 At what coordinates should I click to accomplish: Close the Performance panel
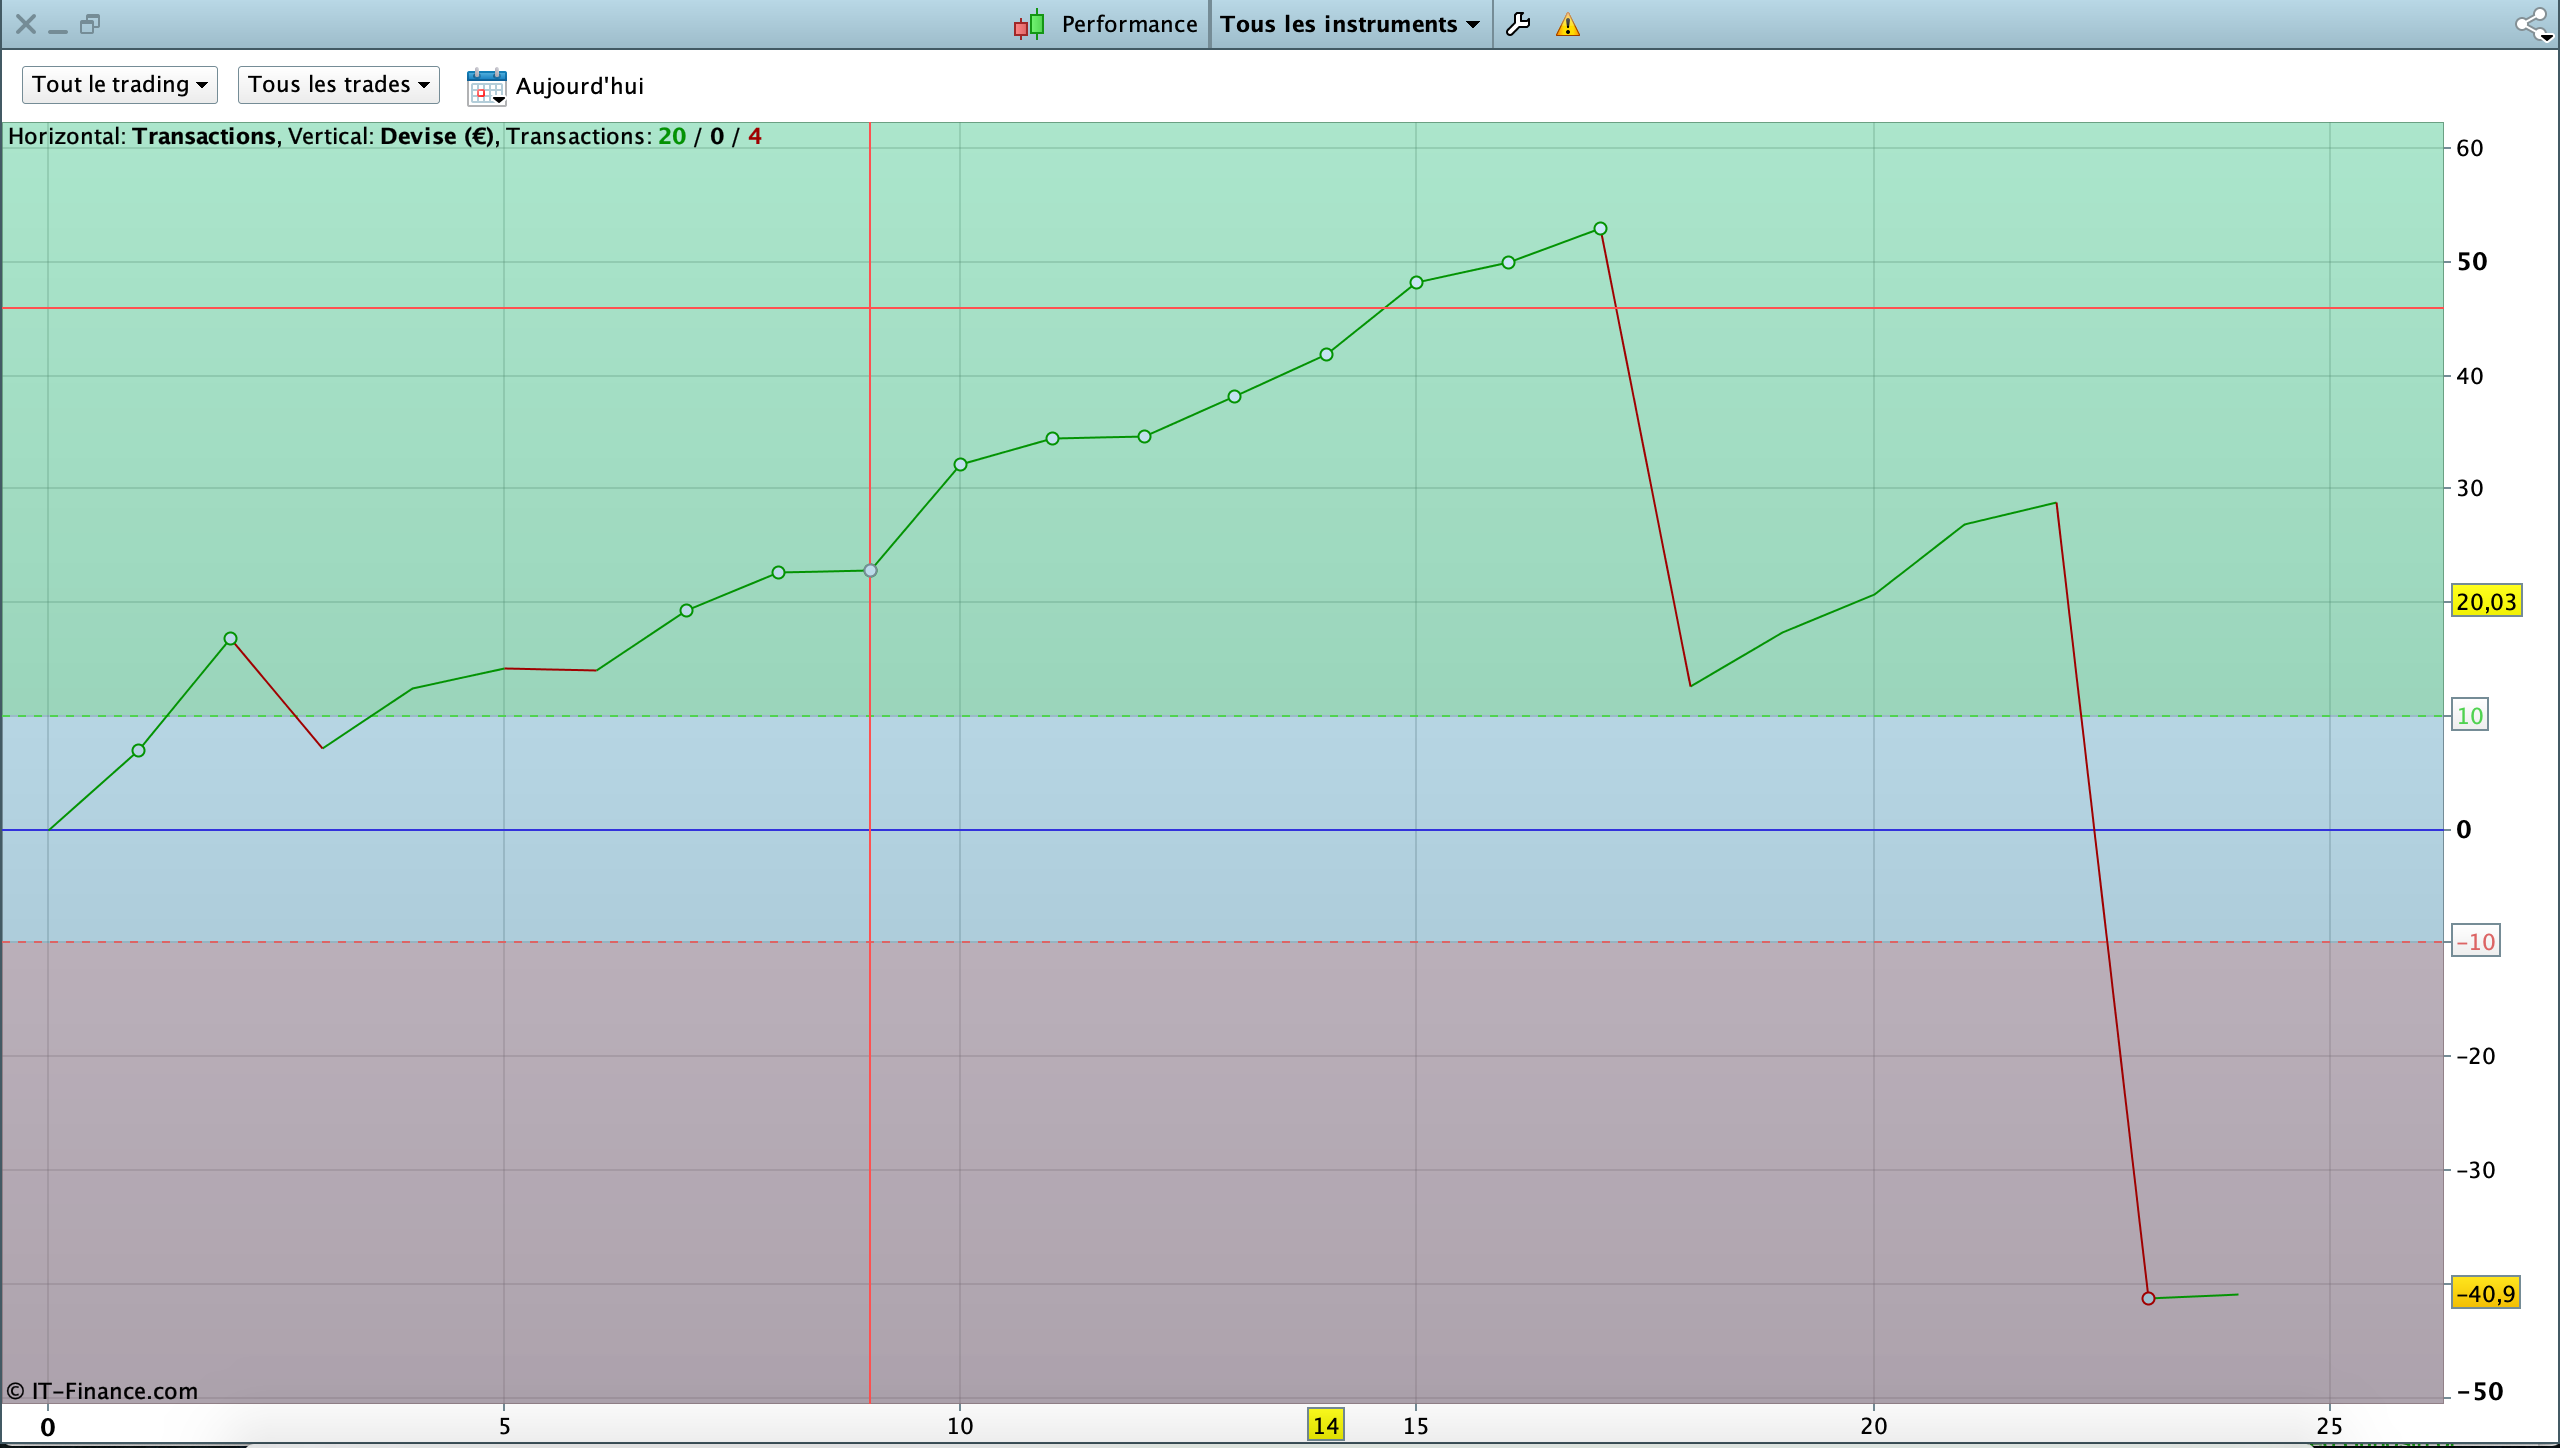point(26,24)
